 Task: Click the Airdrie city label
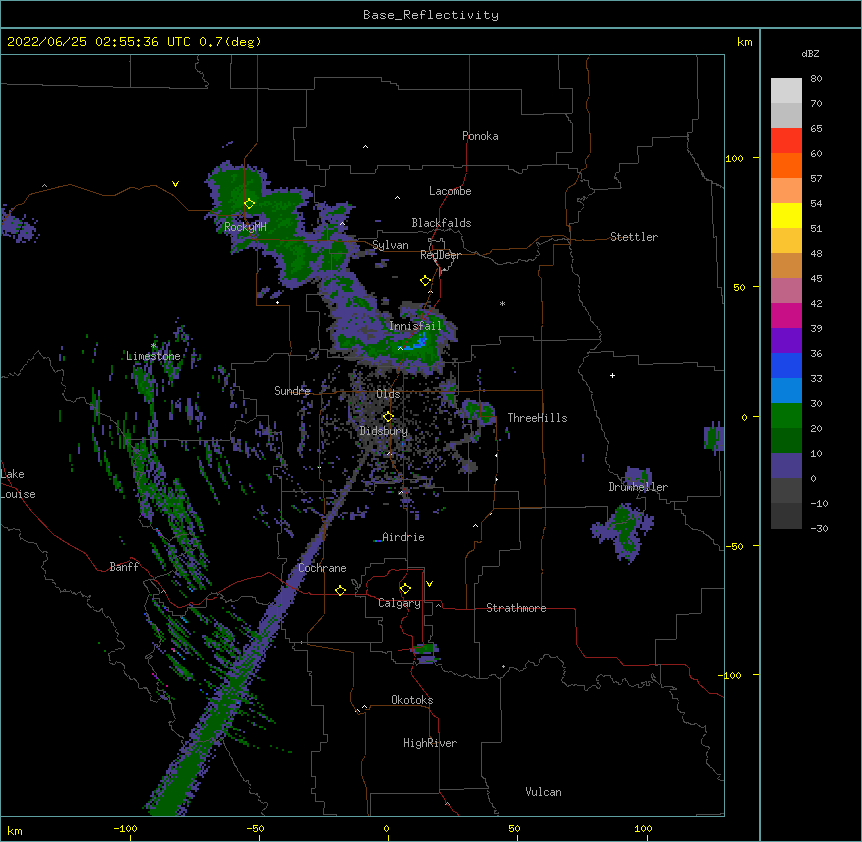coord(403,537)
